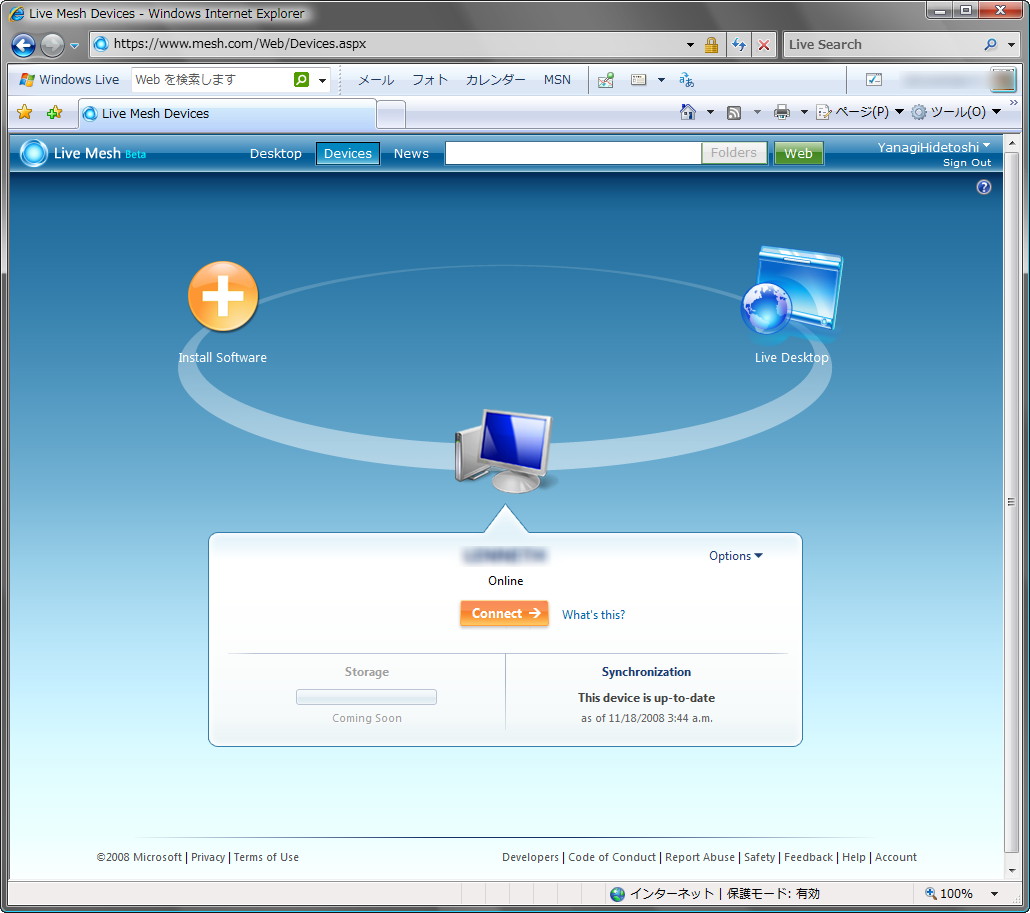This screenshot has height=913, width=1030.
Task: Click the メール menu item
Action: click(x=376, y=79)
